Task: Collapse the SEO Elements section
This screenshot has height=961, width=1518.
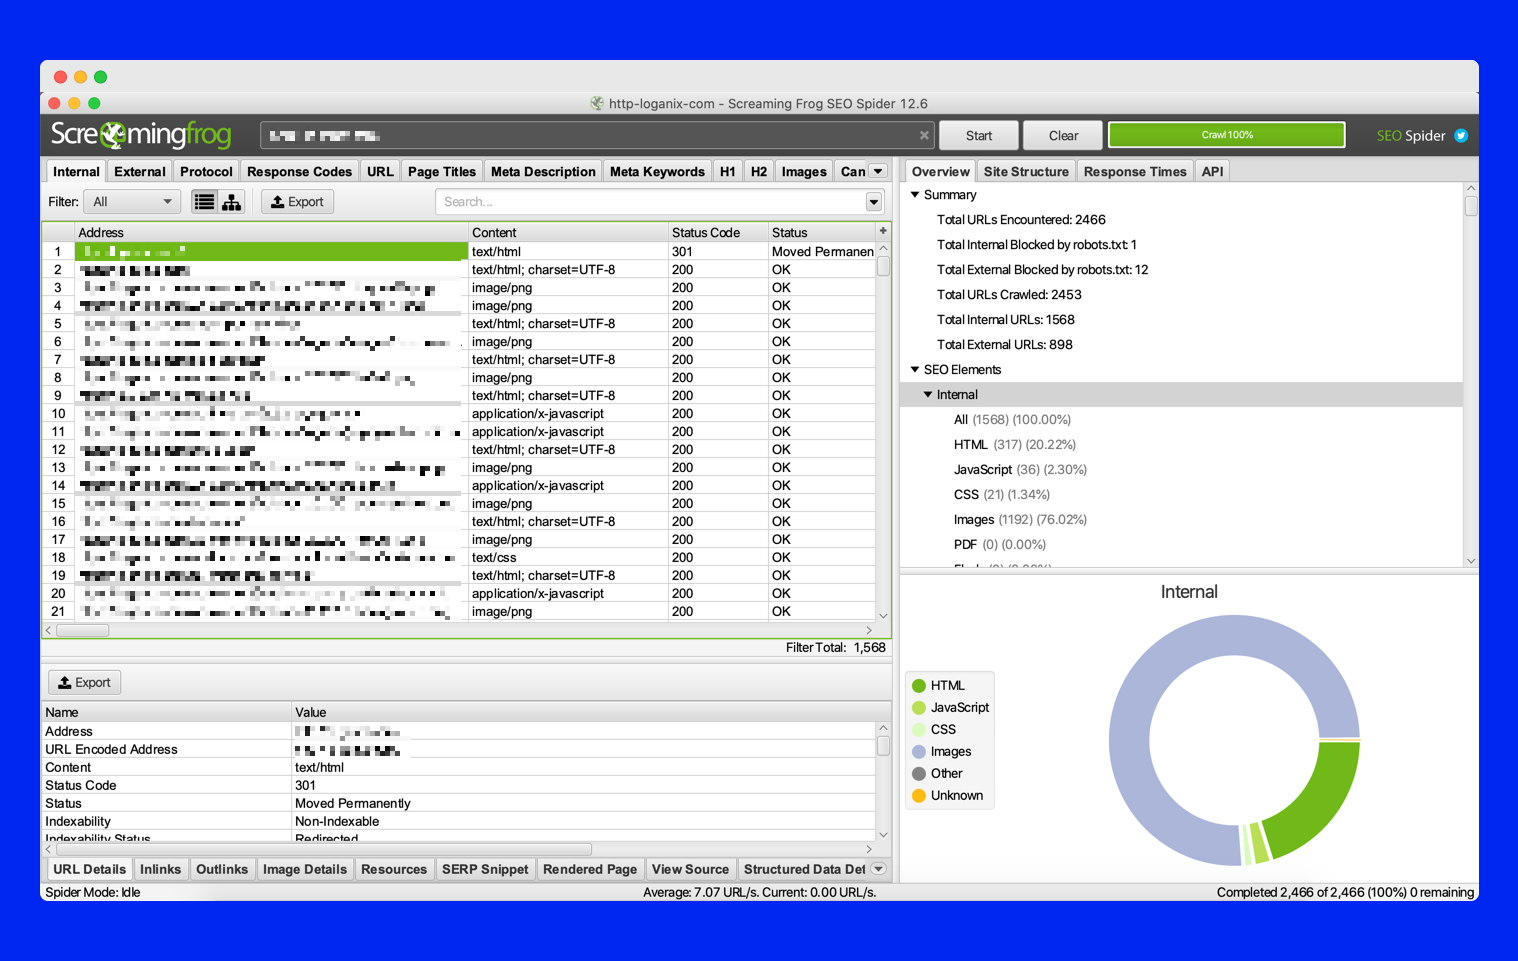Action: (915, 370)
